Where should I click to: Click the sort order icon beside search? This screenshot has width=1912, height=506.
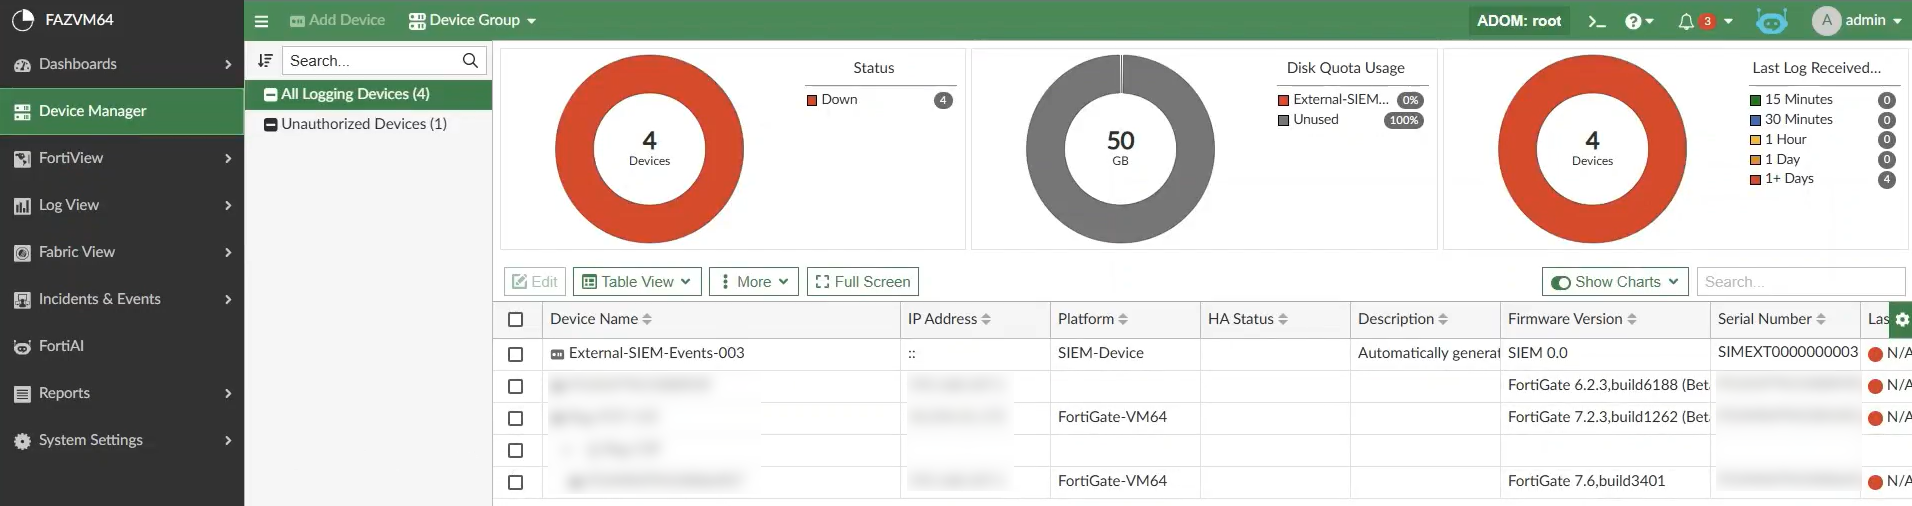[x=265, y=61]
